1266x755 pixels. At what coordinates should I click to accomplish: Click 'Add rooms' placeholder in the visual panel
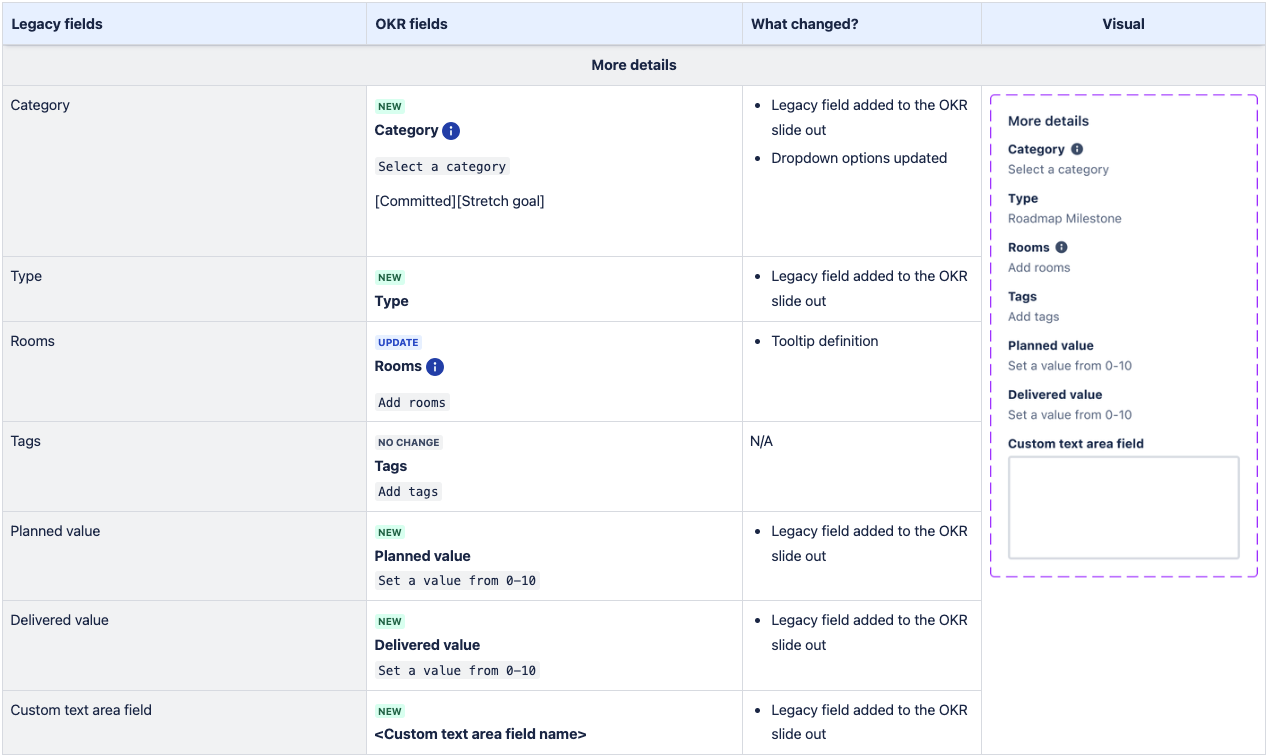click(x=1039, y=268)
